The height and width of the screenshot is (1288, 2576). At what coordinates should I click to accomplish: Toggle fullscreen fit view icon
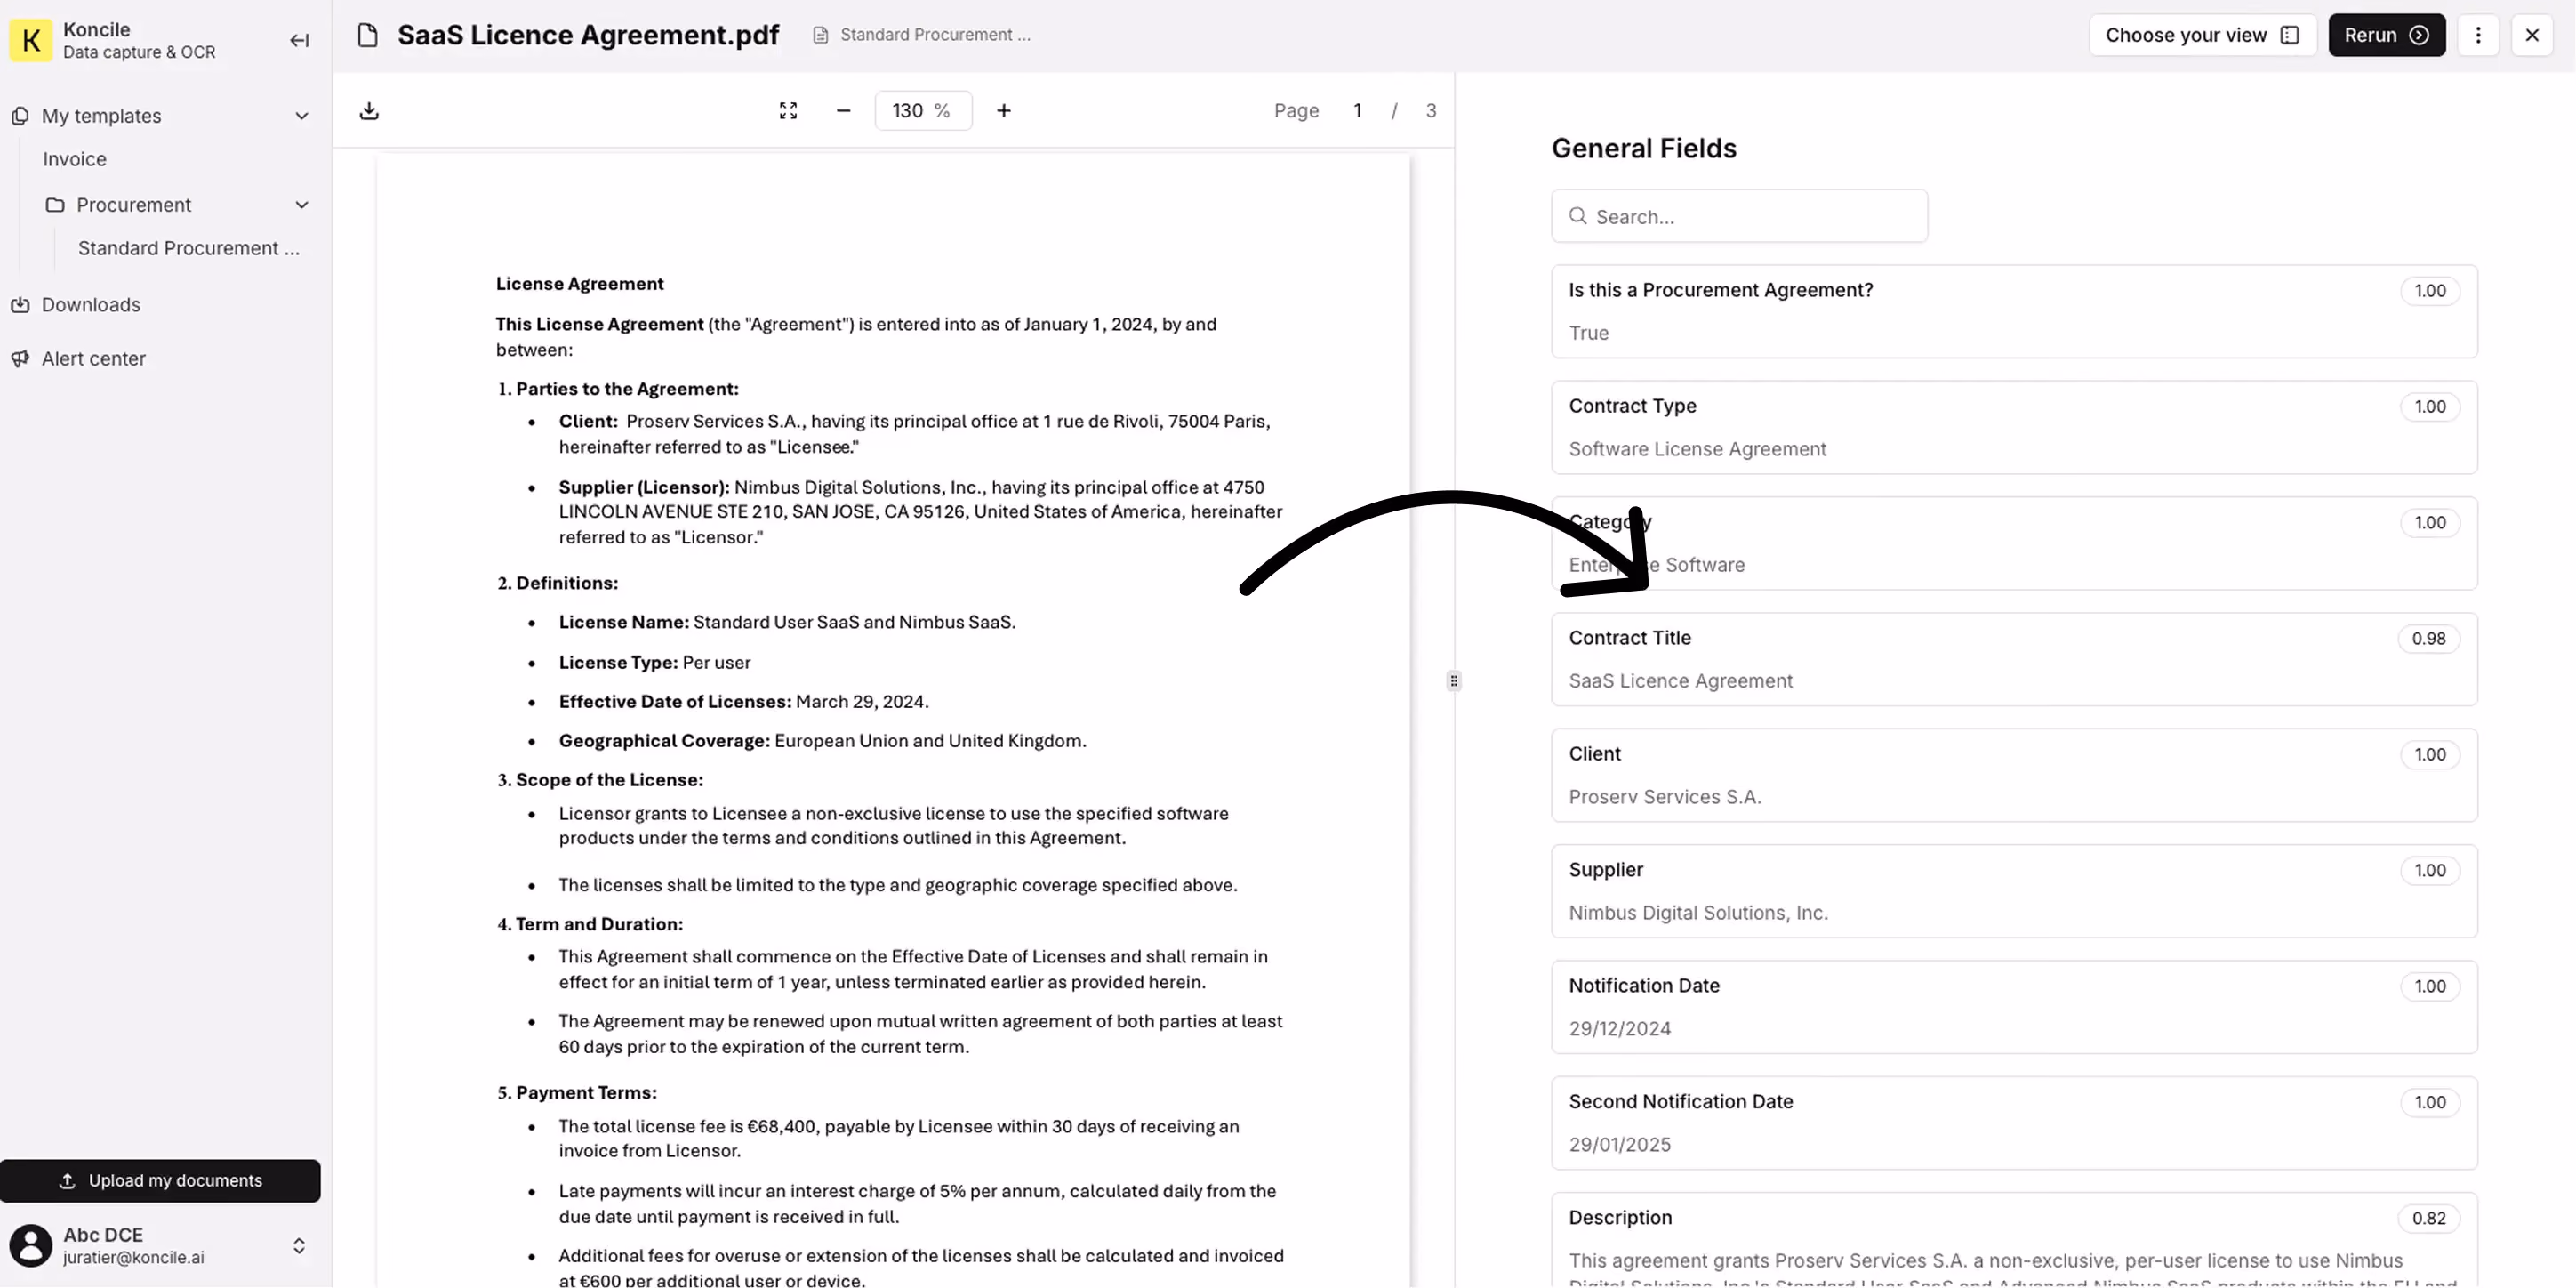click(x=788, y=111)
